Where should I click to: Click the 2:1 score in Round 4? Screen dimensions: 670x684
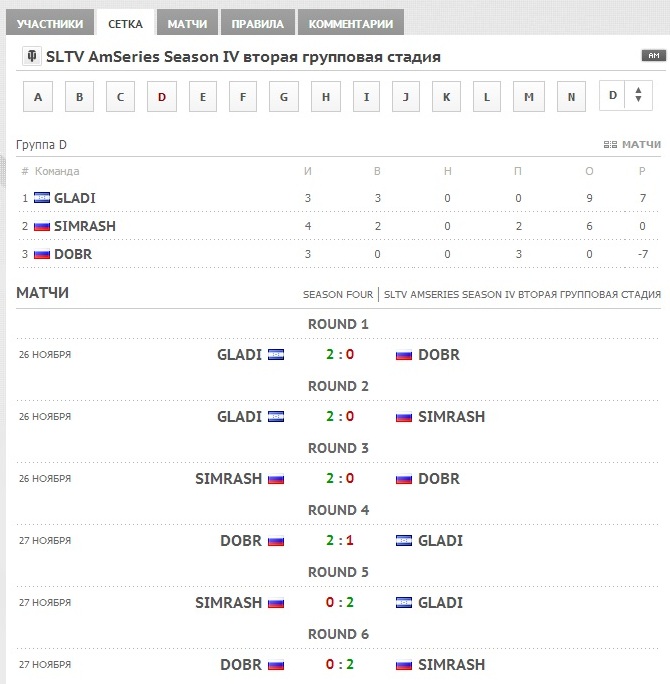coord(340,540)
